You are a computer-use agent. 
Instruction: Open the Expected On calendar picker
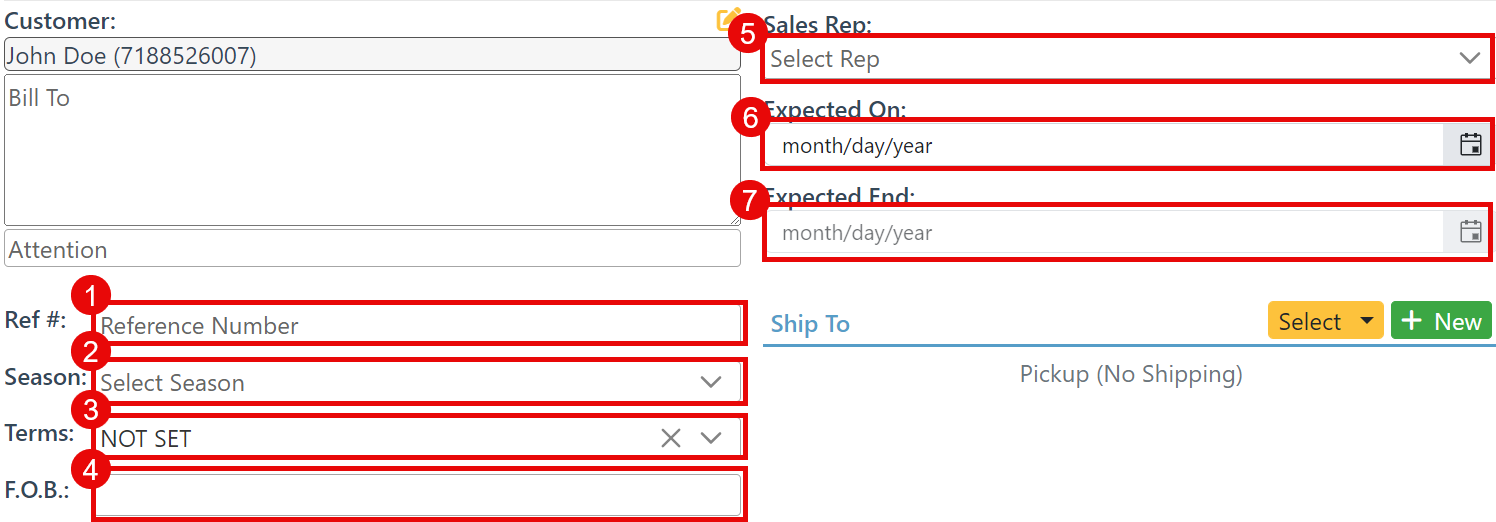[1470, 146]
